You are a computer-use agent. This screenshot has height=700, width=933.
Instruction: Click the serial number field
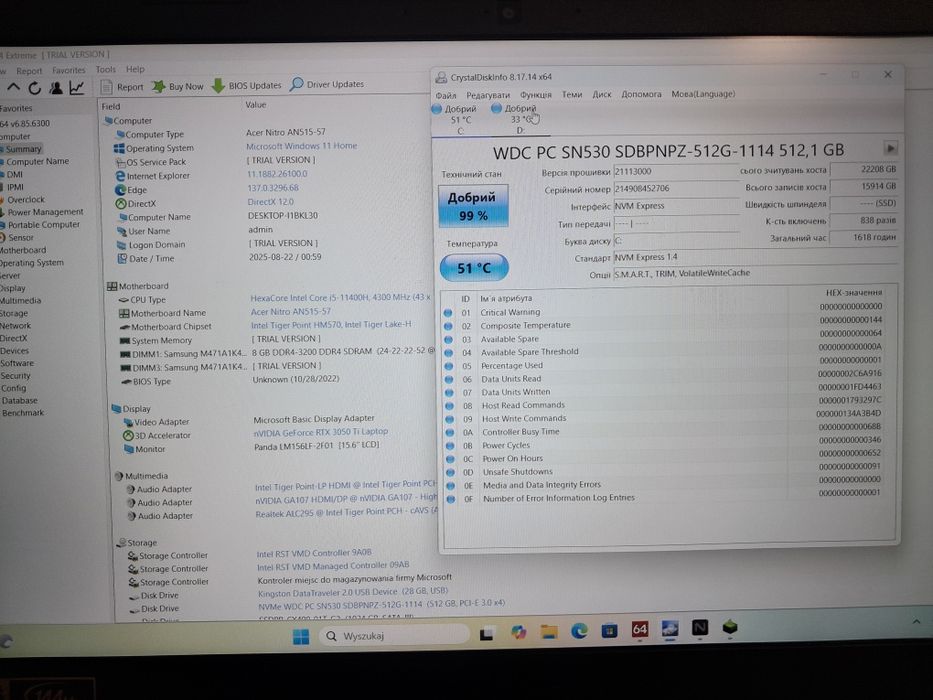[x=676, y=189]
